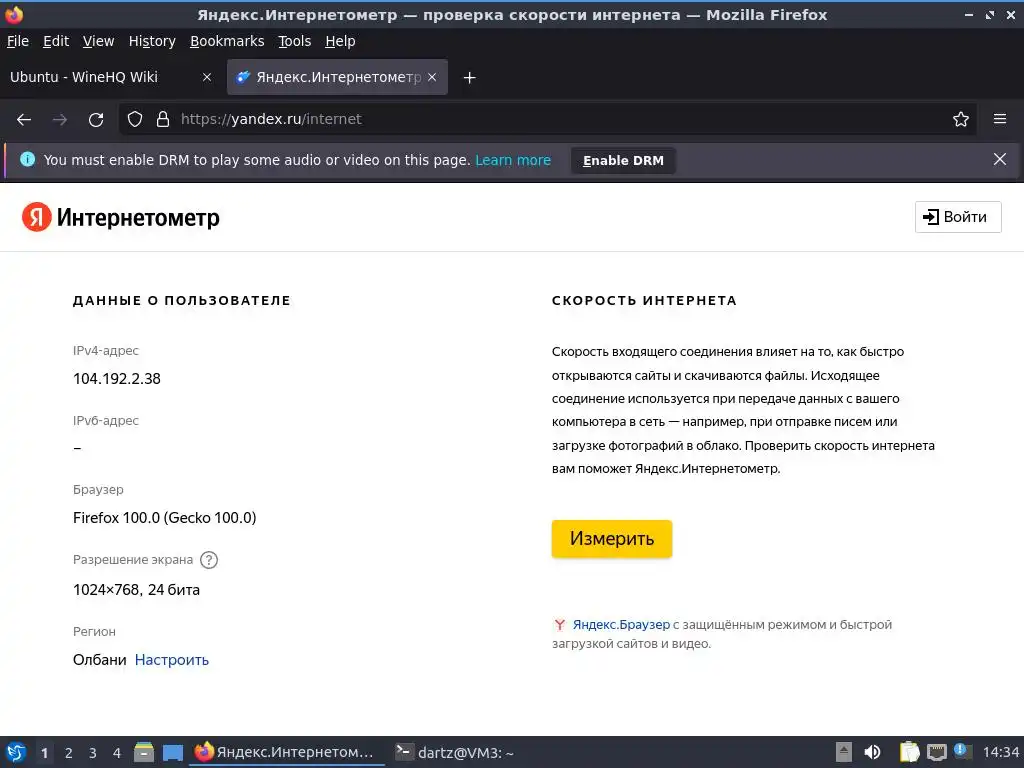Screen dimensions: 1024x768
Task: Select the Яндекс.Интернетометр tab
Action: pyautogui.click(x=337, y=77)
